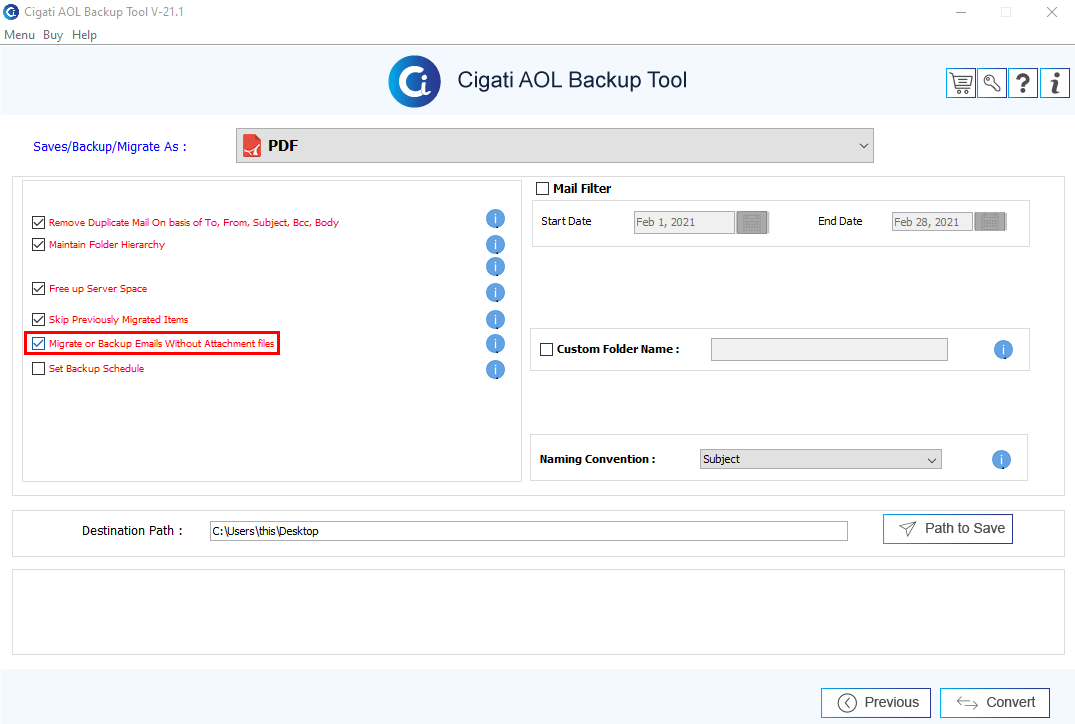This screenshot has height=724, width=1075.
Task: View info for Set Backup Schedule
Action: tap(496, 370)
